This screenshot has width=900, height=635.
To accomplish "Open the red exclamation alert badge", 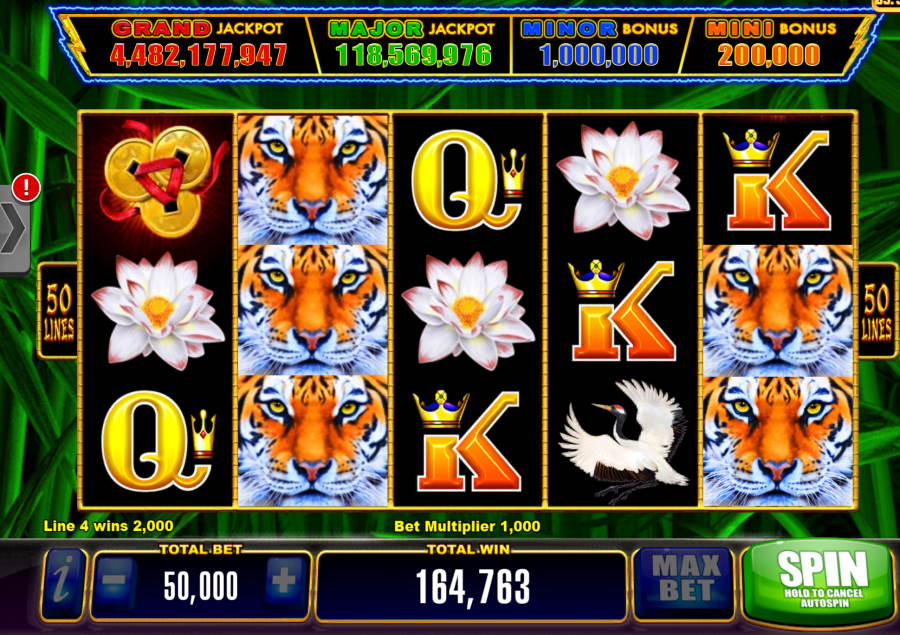I will 26,188.
